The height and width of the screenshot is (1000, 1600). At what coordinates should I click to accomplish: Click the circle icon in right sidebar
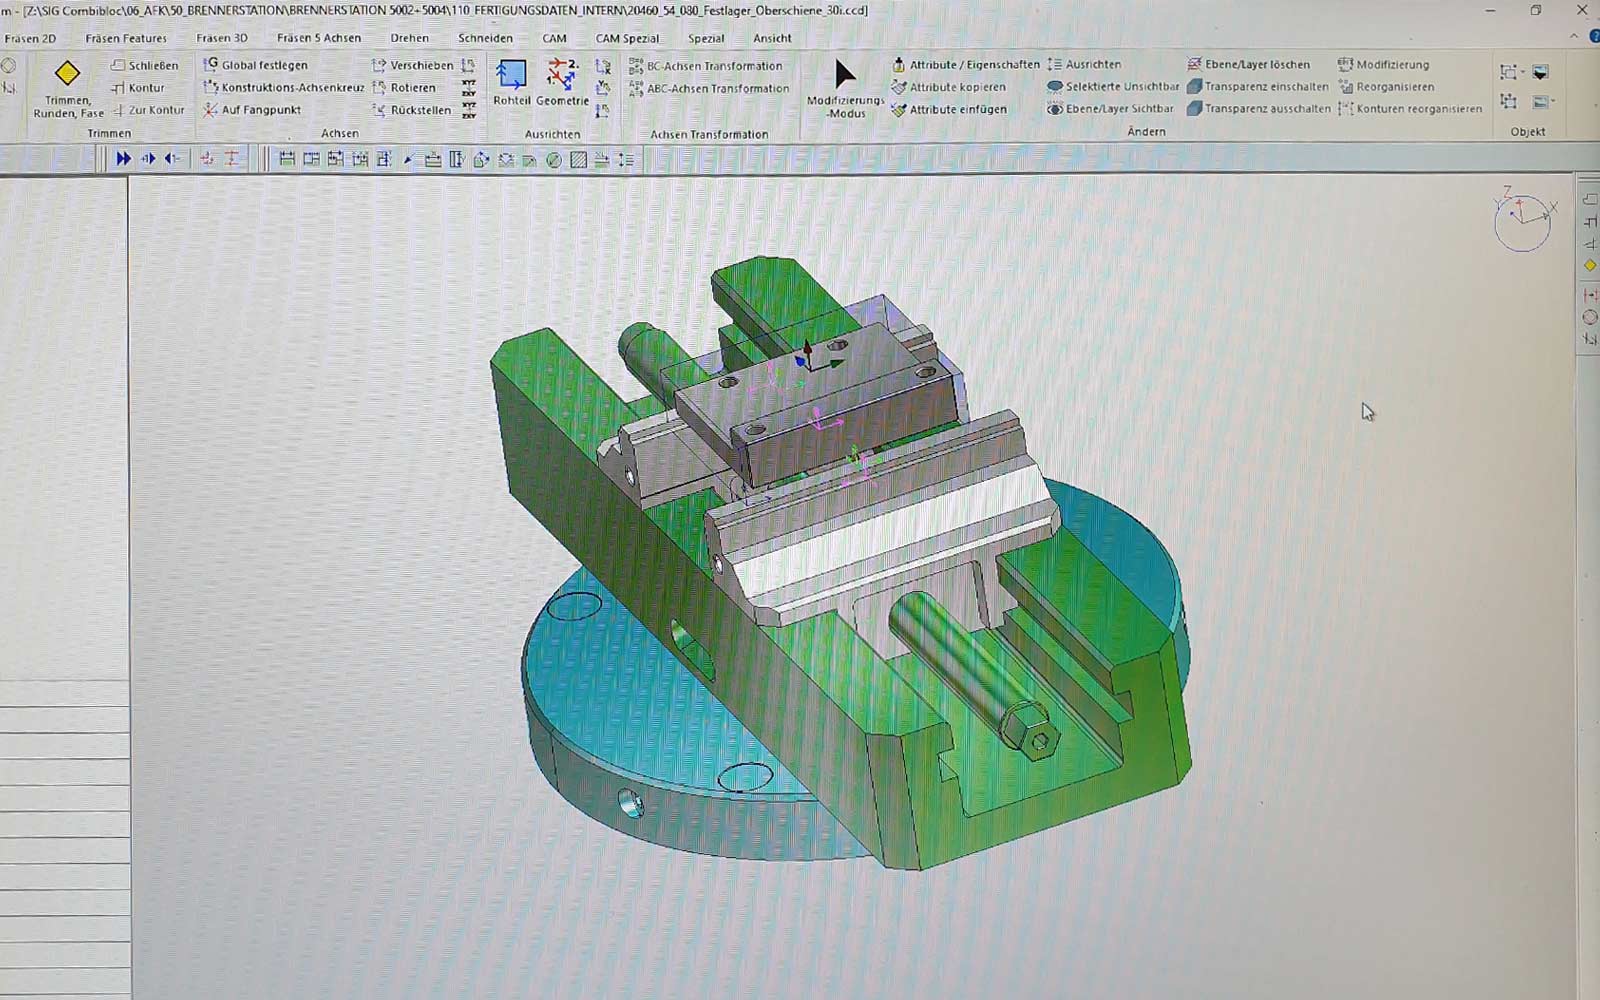[1590, 317]
